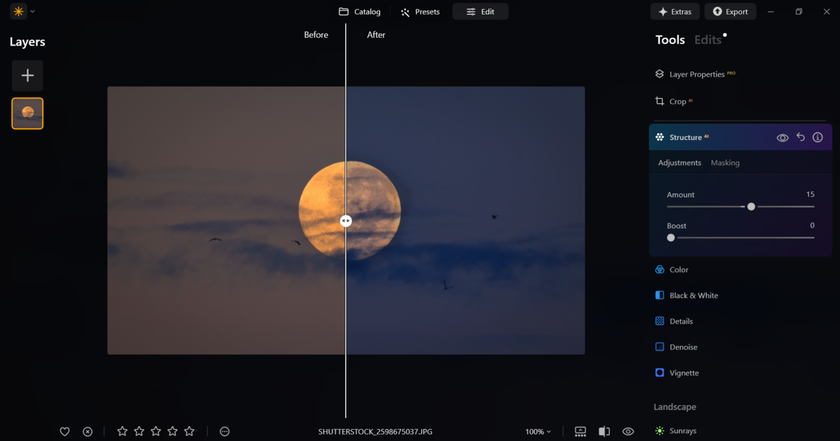Open the color label circle icon

pyautogui.click(x=224, y=431)
